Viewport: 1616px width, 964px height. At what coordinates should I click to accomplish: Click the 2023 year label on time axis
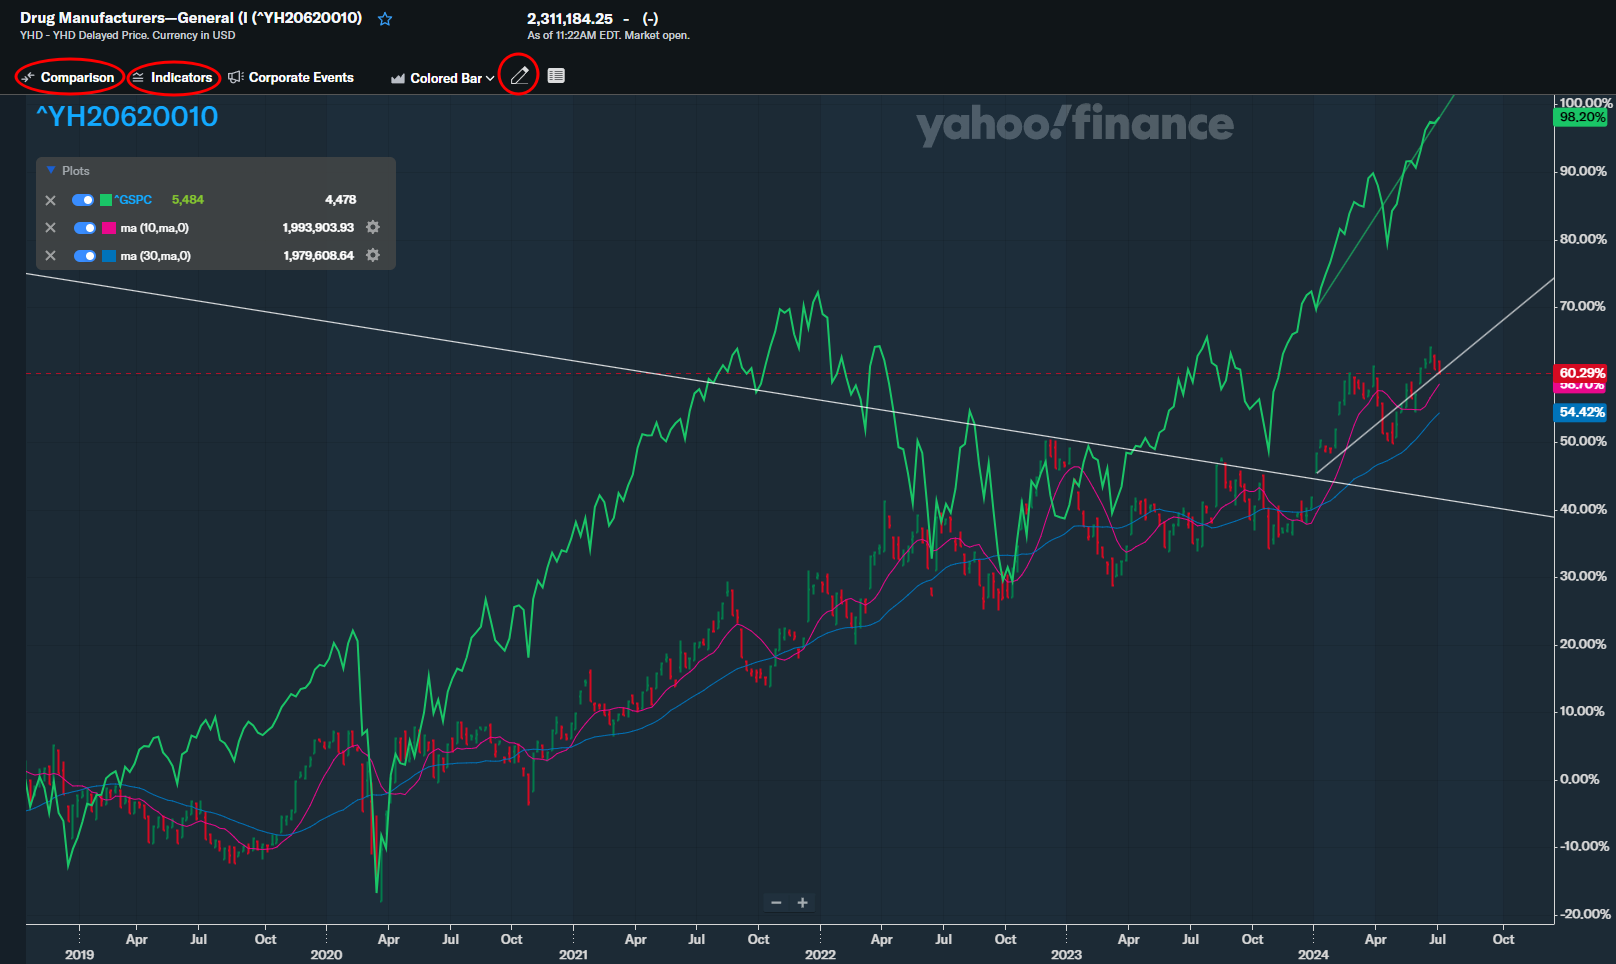[x=1066, y=954]
